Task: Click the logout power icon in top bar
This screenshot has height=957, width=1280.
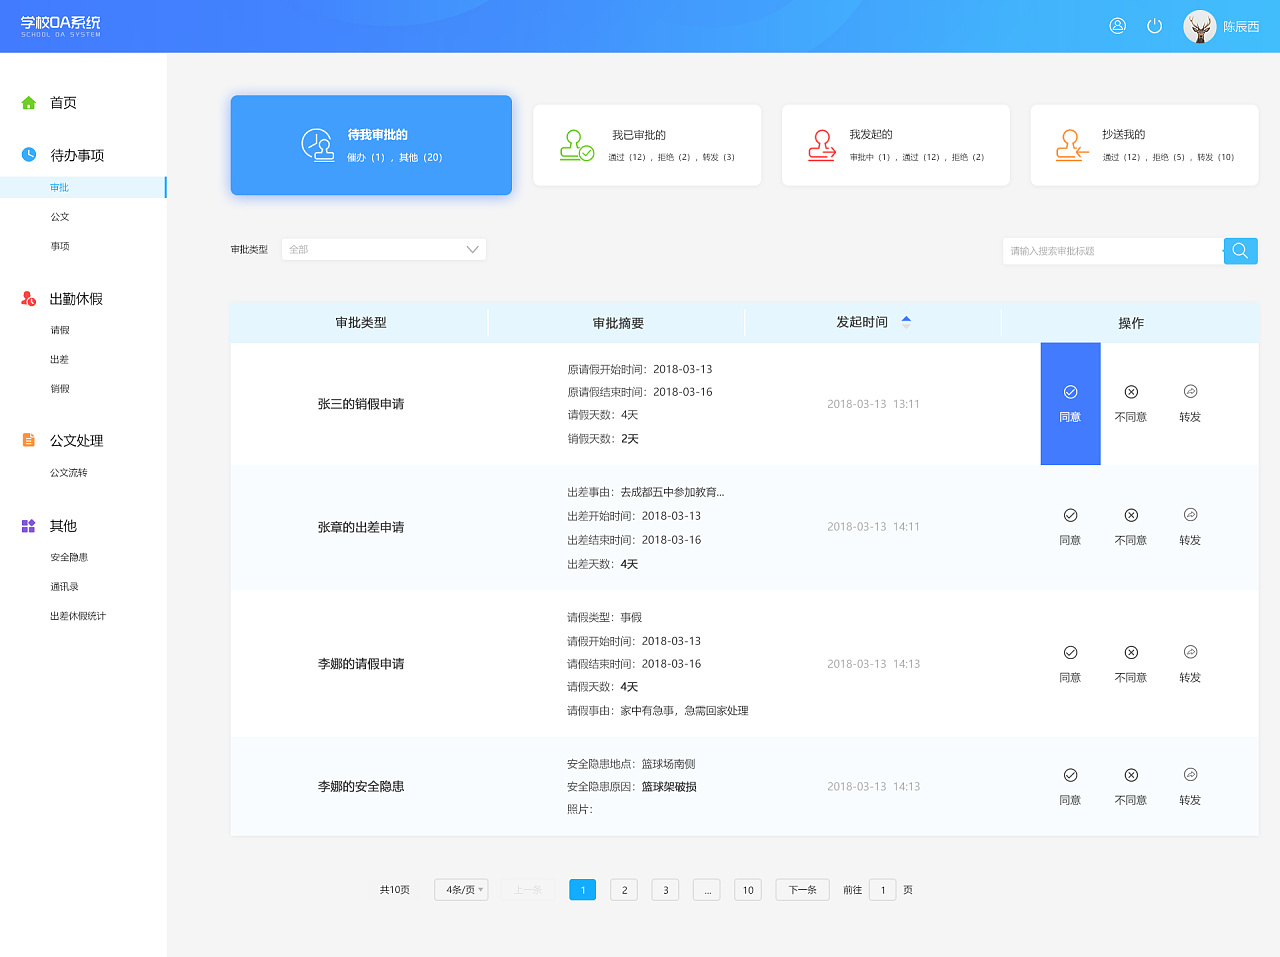Action: click(x=1155, y=26)
